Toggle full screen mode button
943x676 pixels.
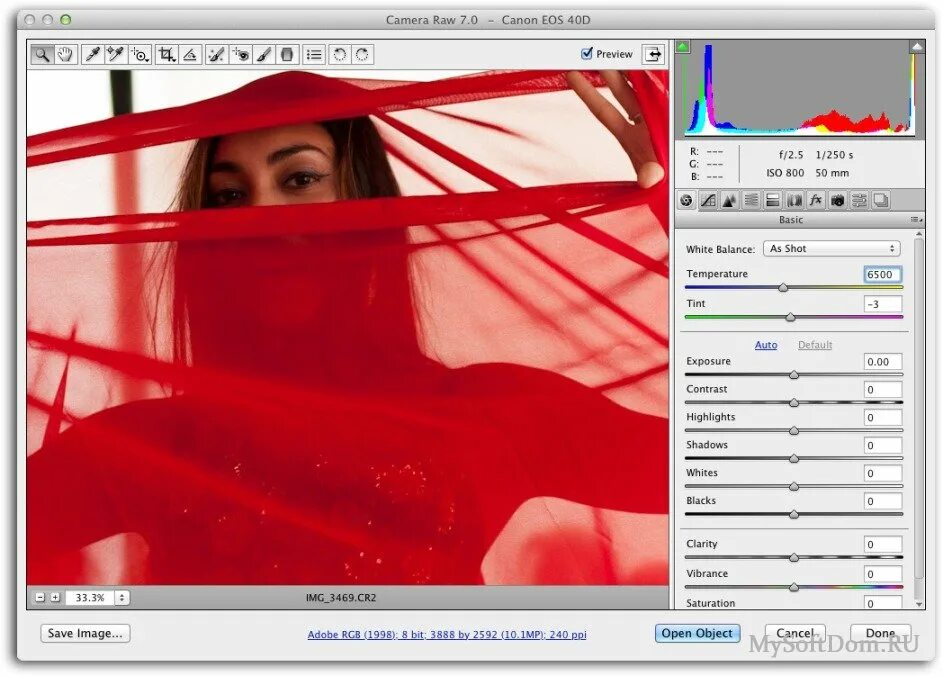click(x=653, y=54)
